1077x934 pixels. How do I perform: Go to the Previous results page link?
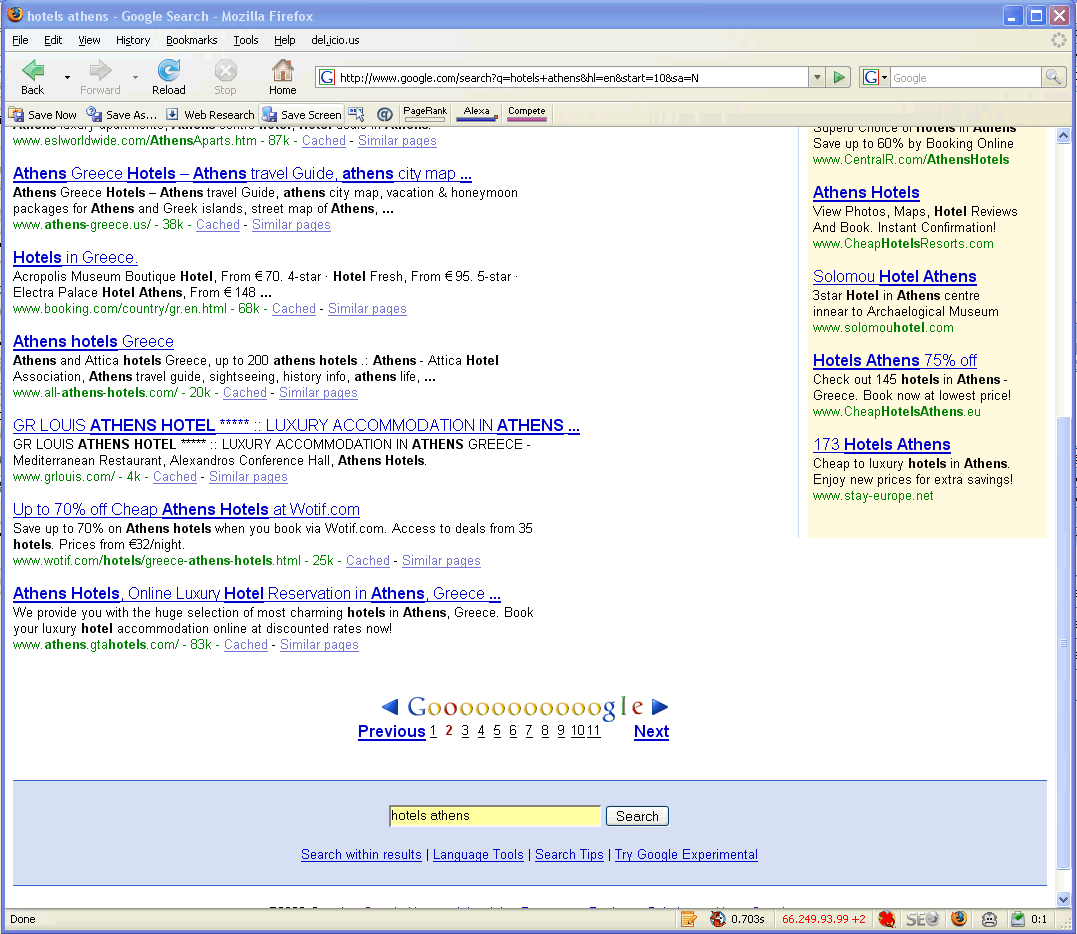pos(392,732)
